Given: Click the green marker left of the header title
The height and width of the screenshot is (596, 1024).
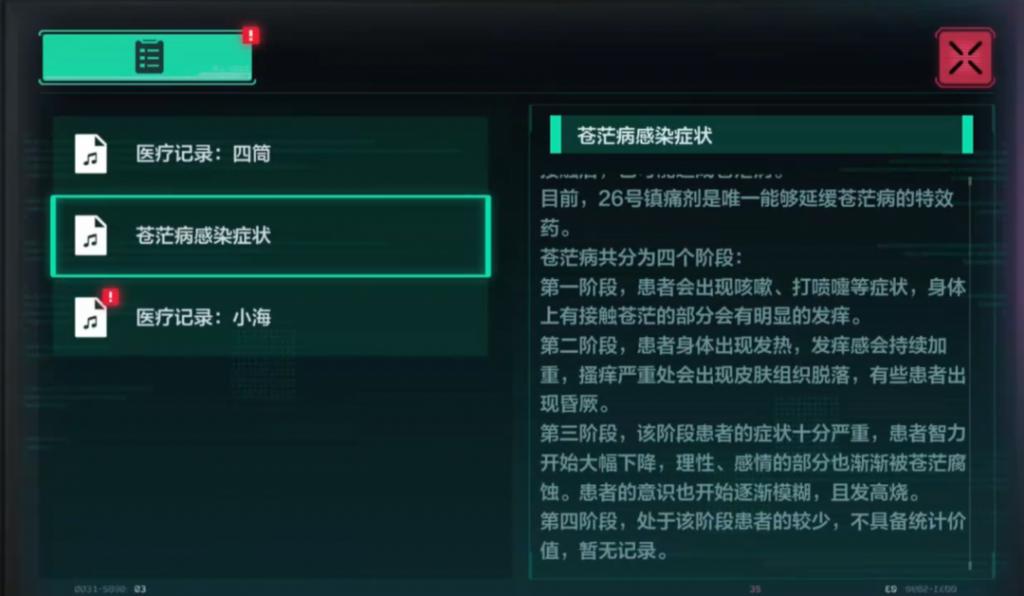Looking at the screenshot, I should (555, 135).
